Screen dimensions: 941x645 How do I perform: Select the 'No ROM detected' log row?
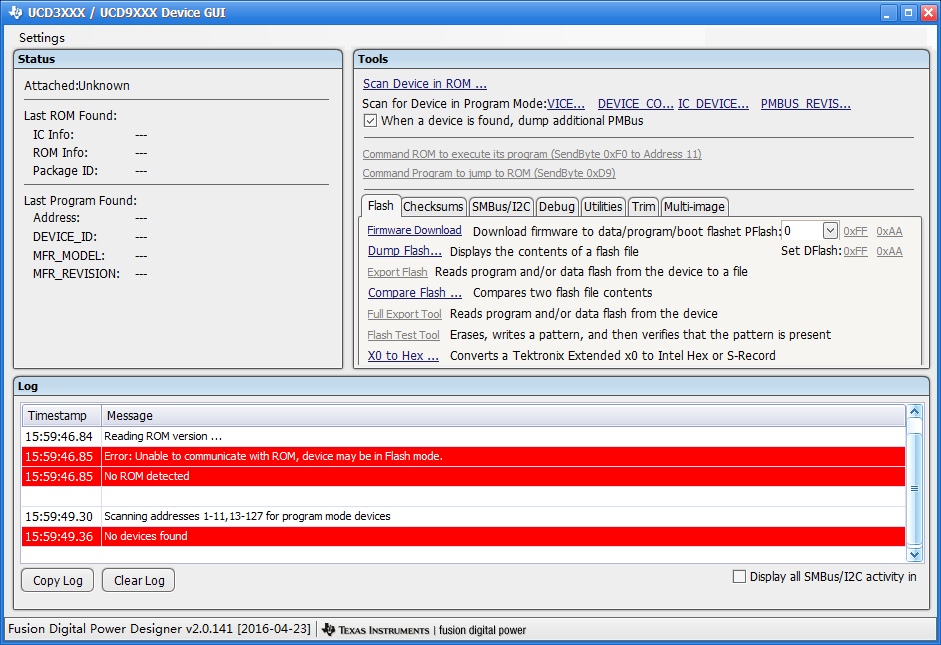pos(463,476)
